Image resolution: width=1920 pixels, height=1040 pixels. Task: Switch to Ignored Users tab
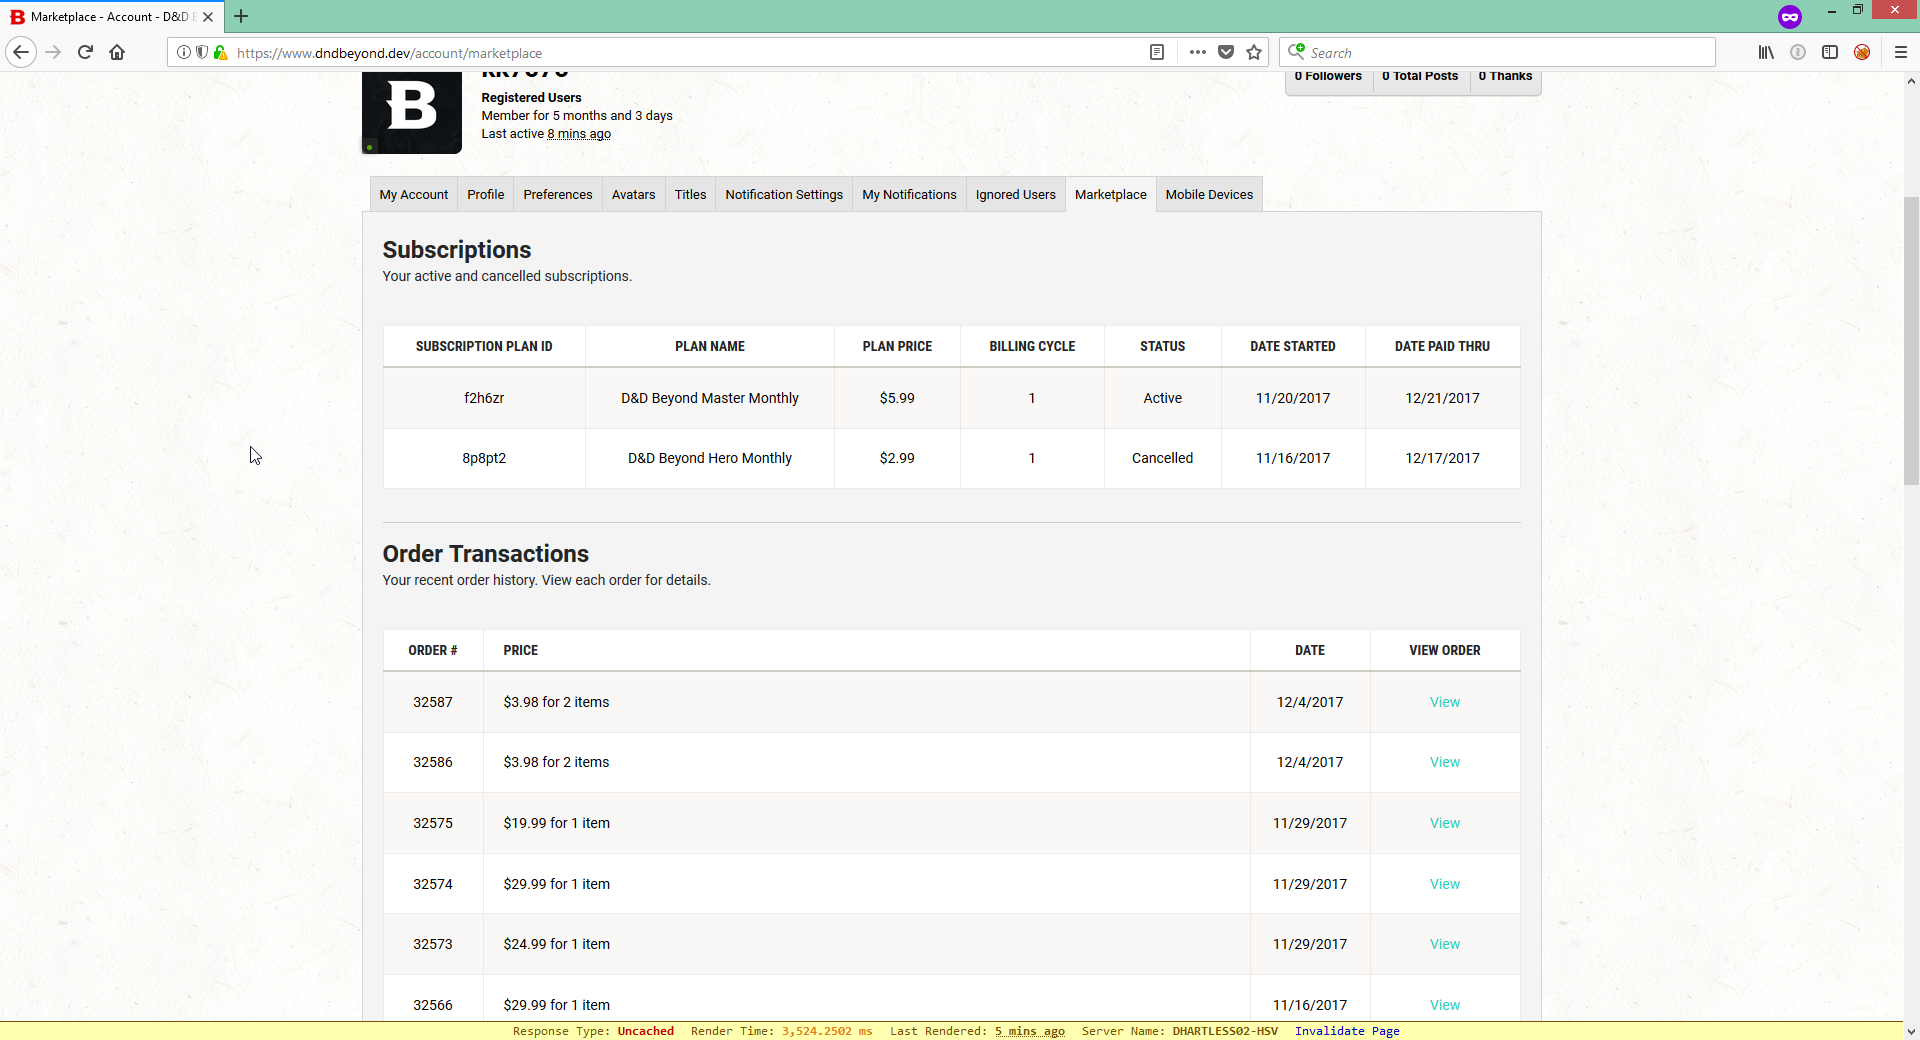tap(1016, 194)
